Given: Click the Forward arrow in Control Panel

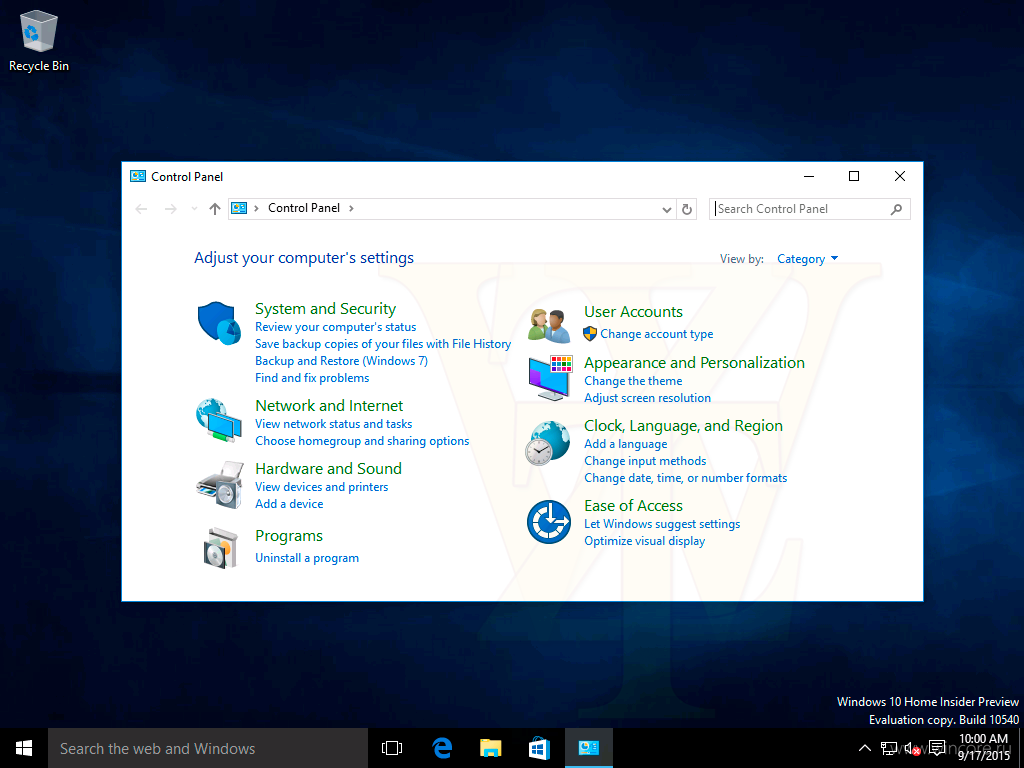Looking at the screenshot, I should [x=170, y=209].
